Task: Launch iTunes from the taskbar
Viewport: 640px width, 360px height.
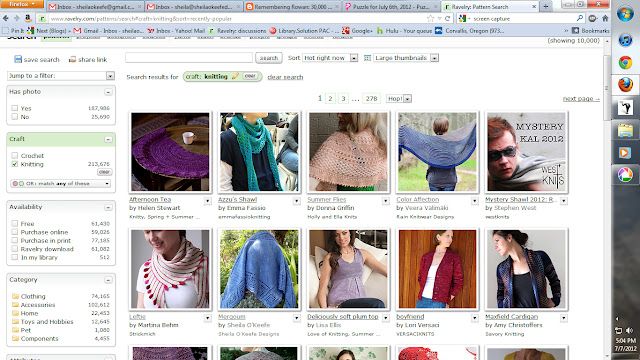Action: 625,40
